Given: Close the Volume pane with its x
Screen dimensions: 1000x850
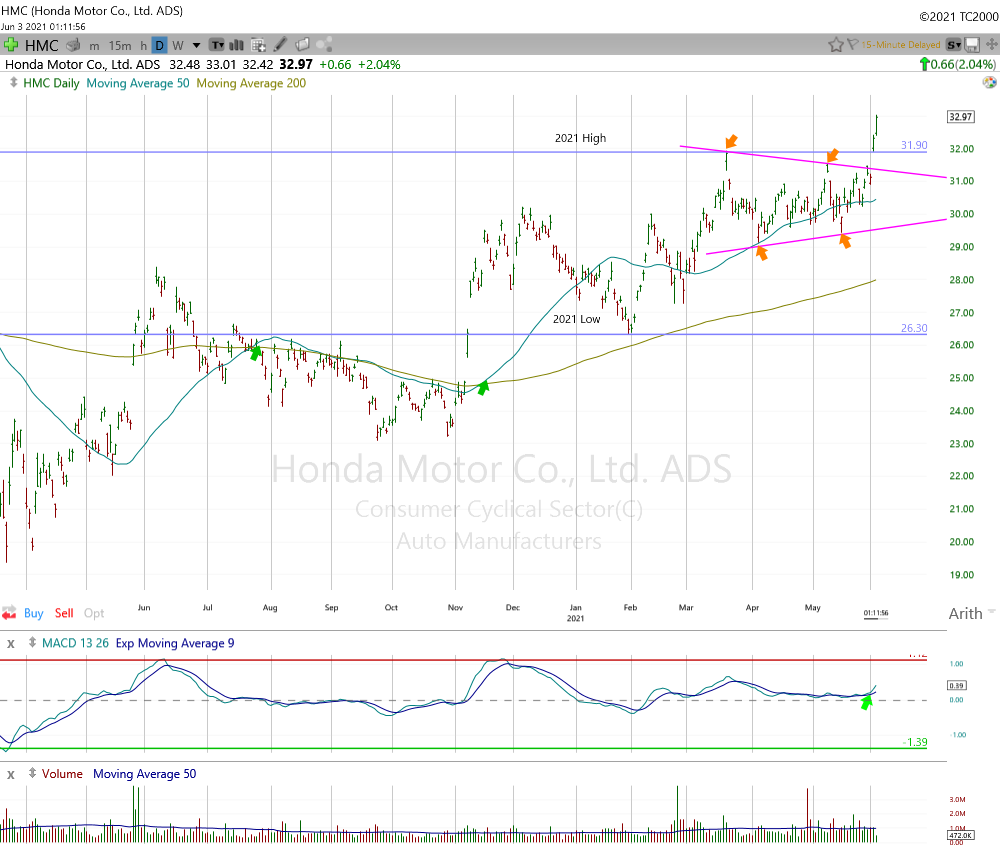Looking at the screenshot, I should point(11,775).
